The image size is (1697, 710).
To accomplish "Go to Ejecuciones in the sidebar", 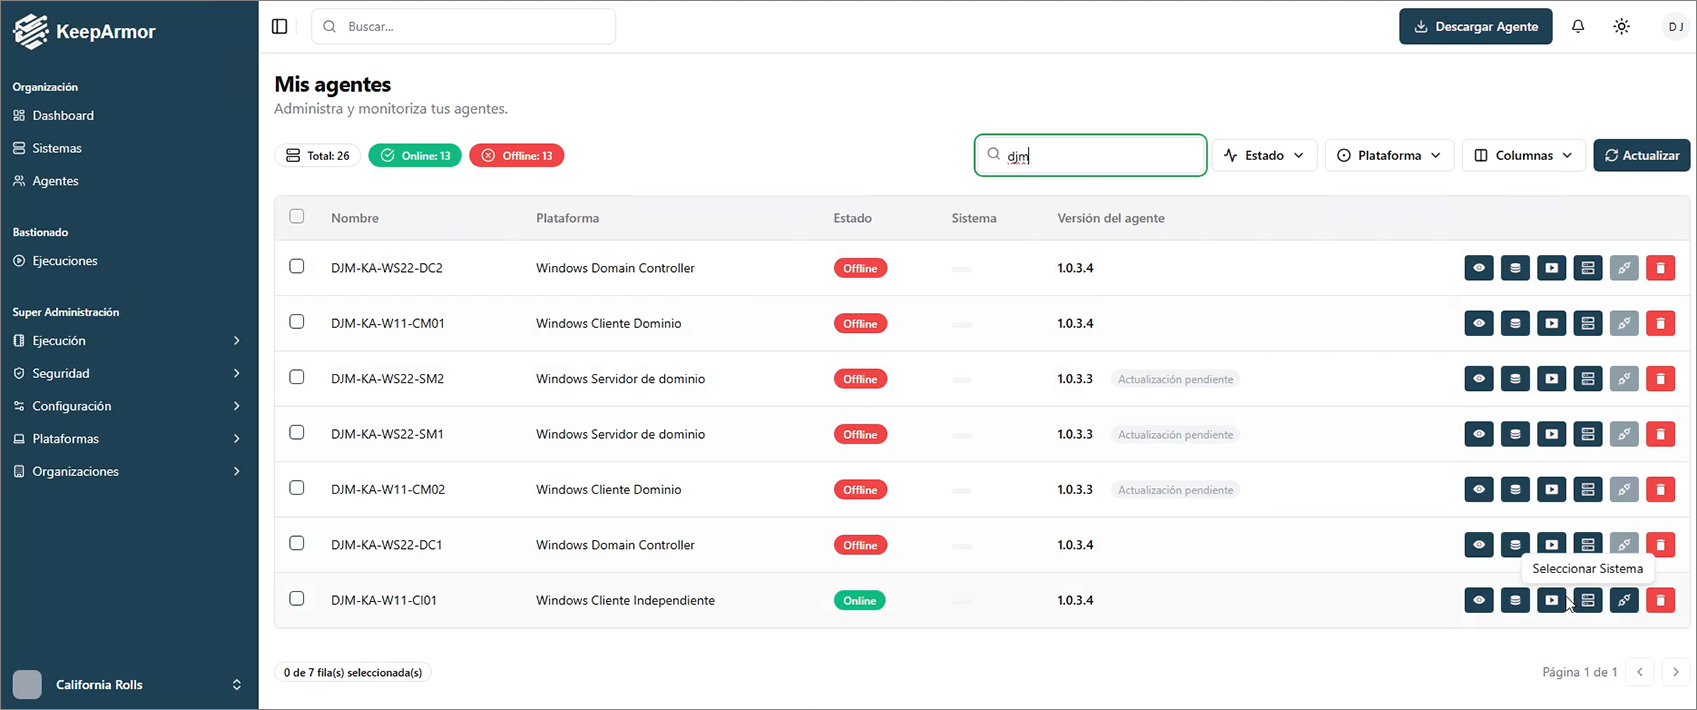I will tap(65, 261).
